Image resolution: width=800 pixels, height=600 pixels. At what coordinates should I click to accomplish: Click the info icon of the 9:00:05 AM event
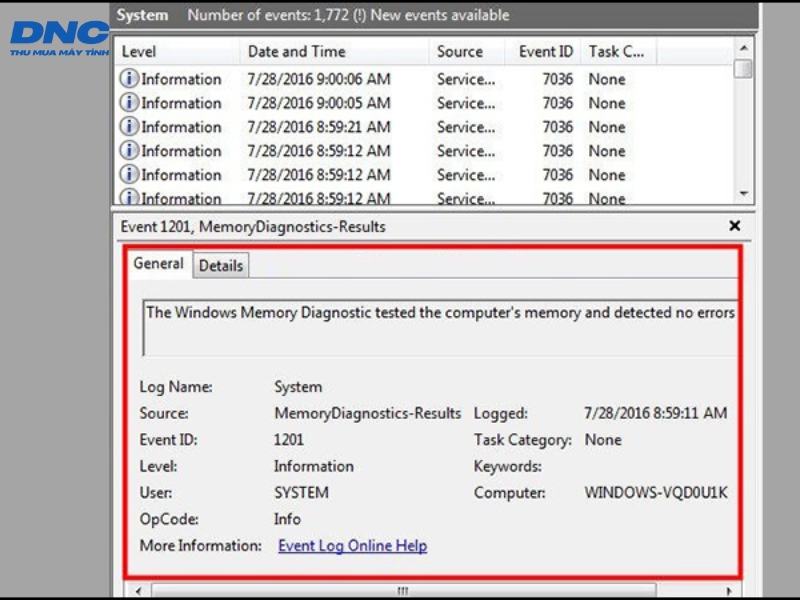click(129, 103)
